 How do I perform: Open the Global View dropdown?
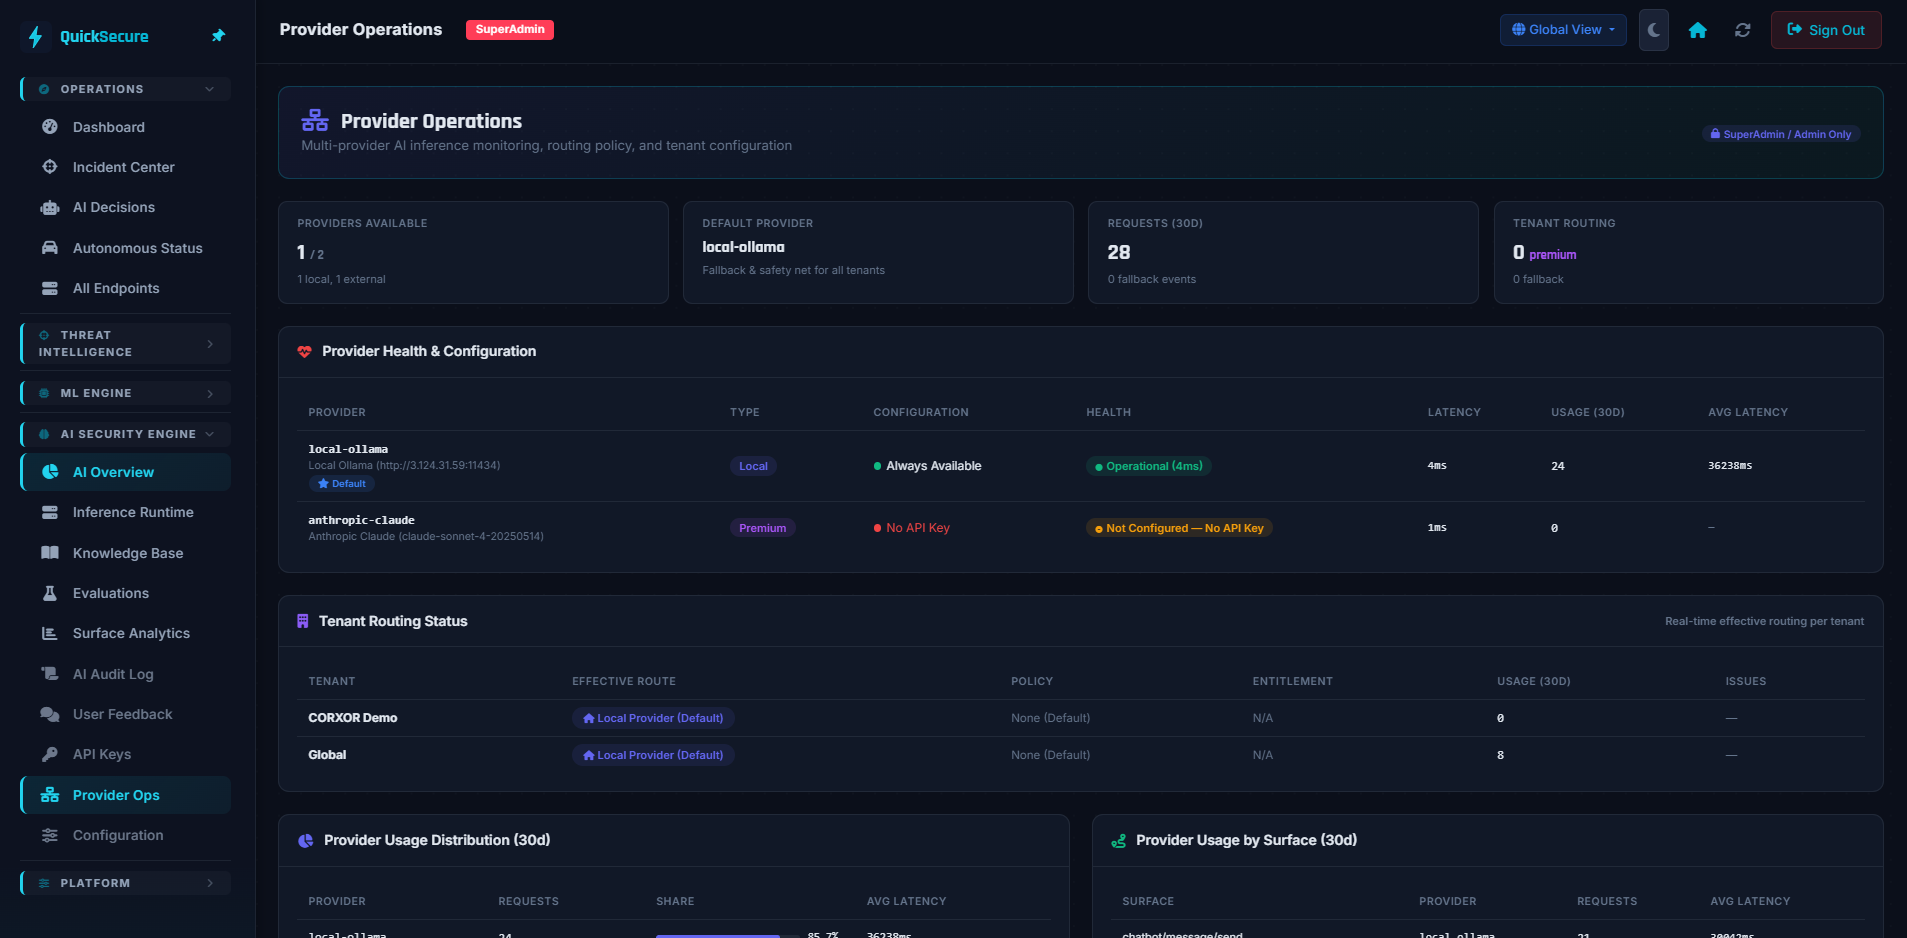(1562, 29)
